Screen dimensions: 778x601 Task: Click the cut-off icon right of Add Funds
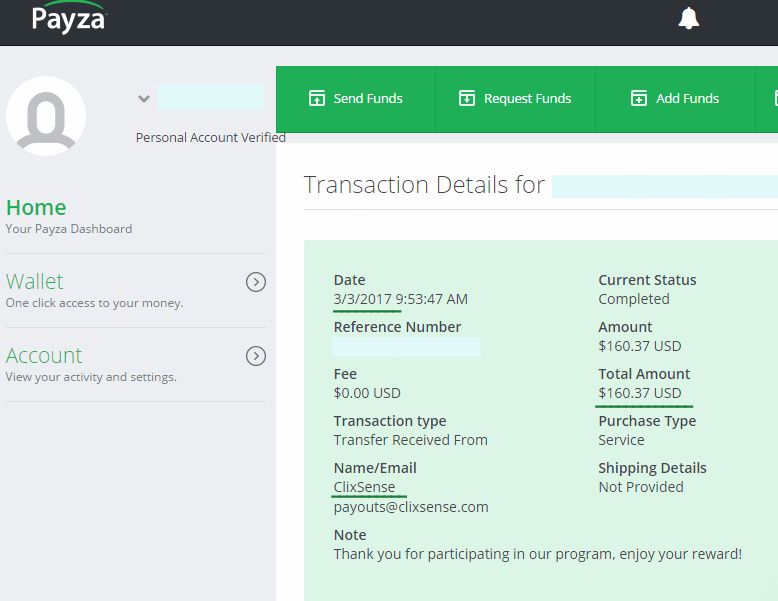click(x=774, y=98)
